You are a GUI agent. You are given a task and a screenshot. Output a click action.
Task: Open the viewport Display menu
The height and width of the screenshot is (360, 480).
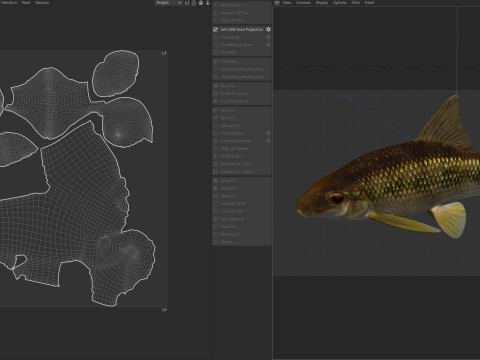[322, 3]
